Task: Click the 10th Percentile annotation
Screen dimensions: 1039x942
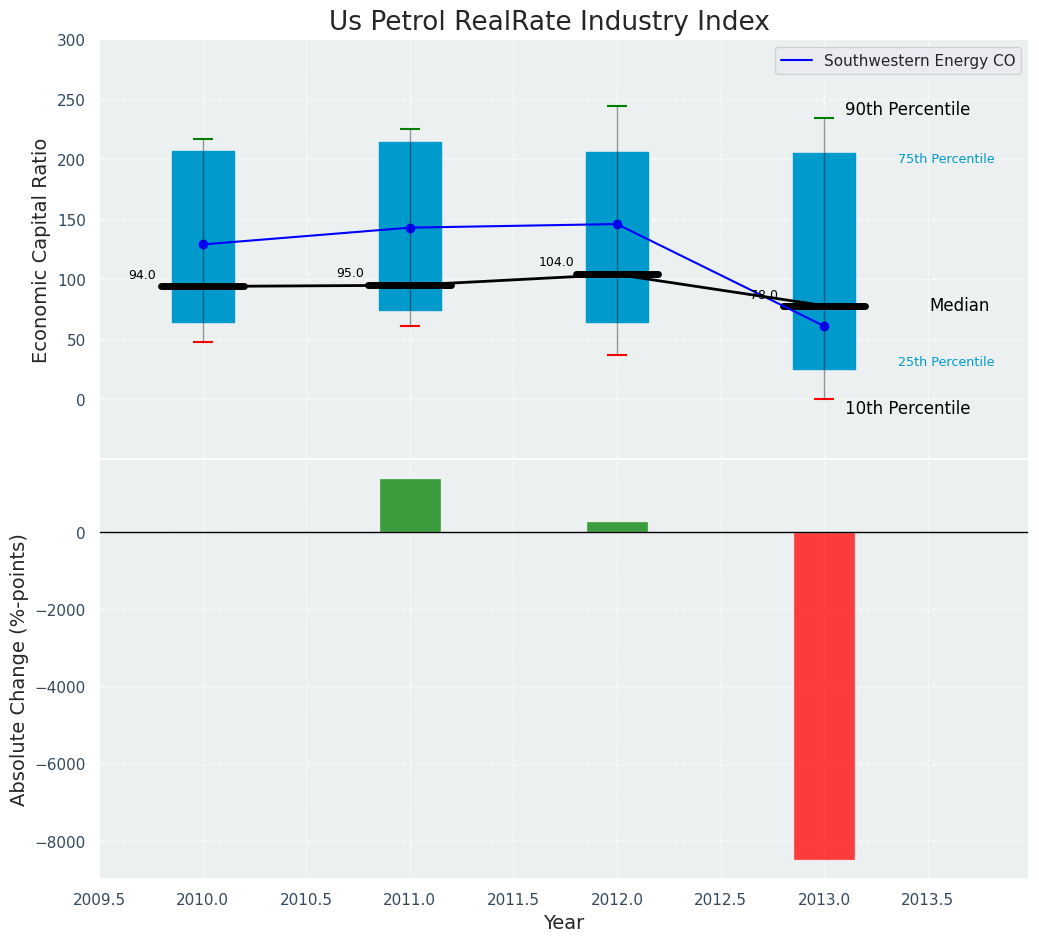Action: 907,408
